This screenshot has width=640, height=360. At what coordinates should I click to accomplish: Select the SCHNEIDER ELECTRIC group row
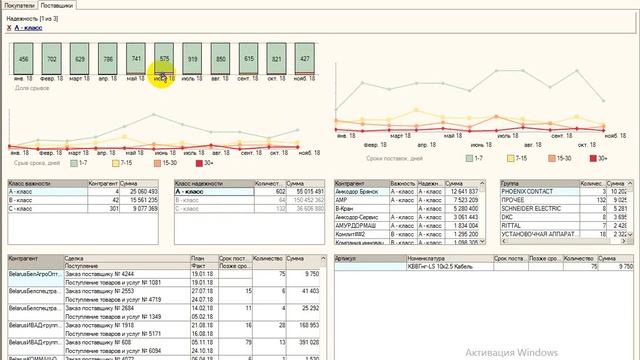[x=564, y=209]
